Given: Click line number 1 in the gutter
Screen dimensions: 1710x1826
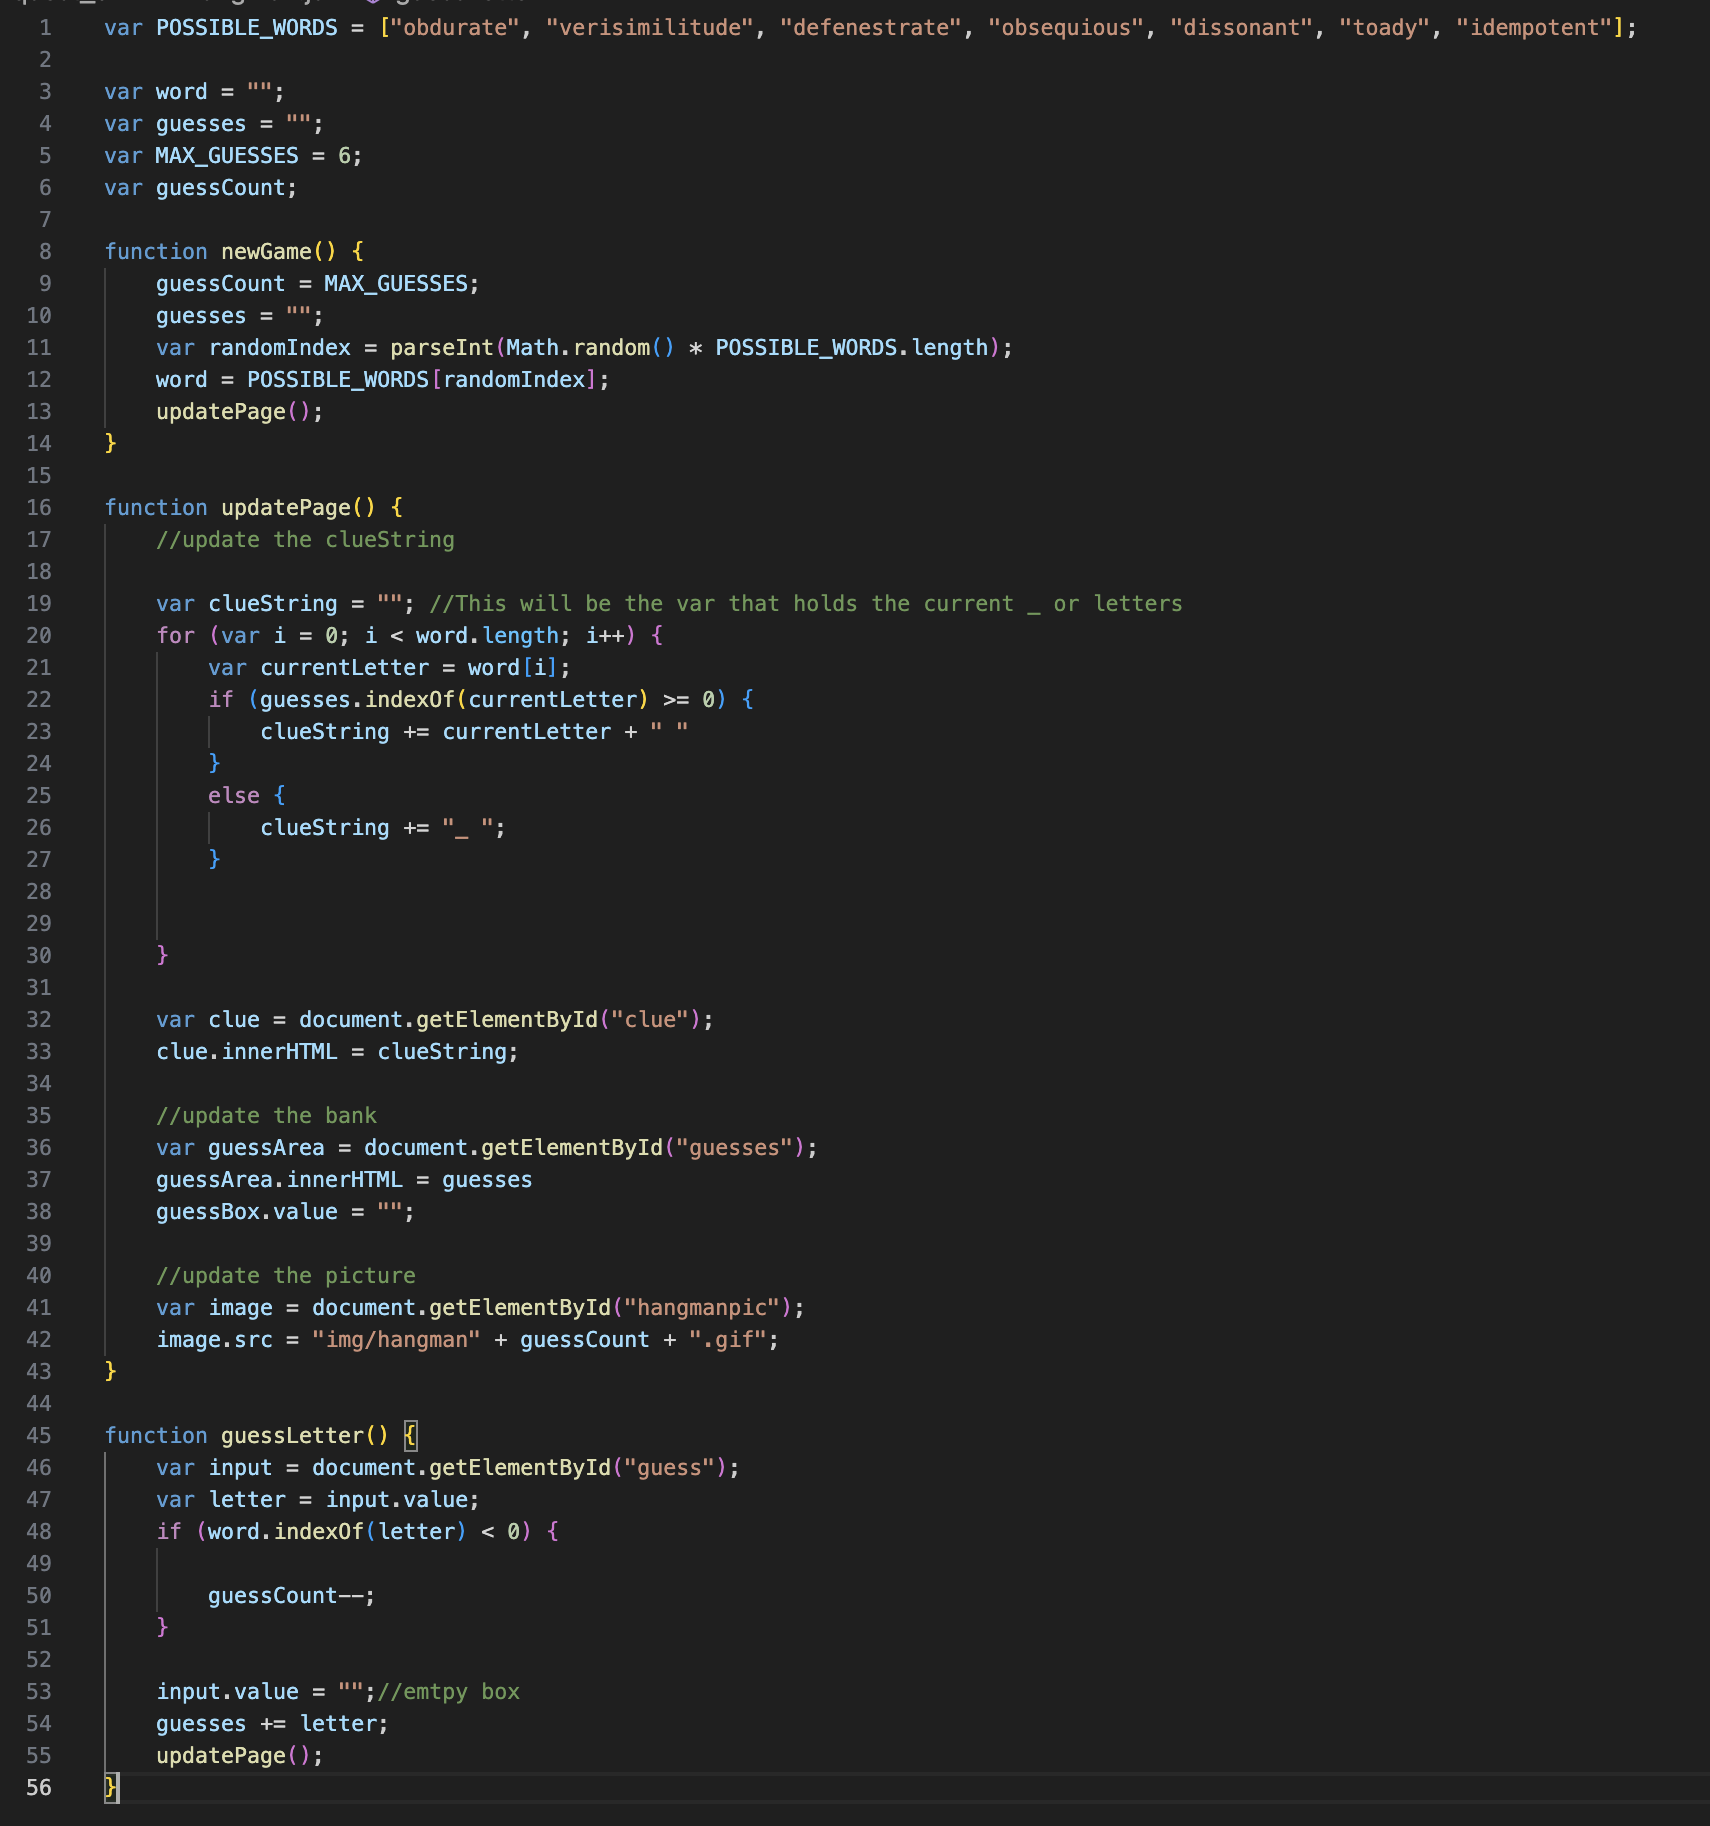Looking at the screenshot, I should [44, 27].
